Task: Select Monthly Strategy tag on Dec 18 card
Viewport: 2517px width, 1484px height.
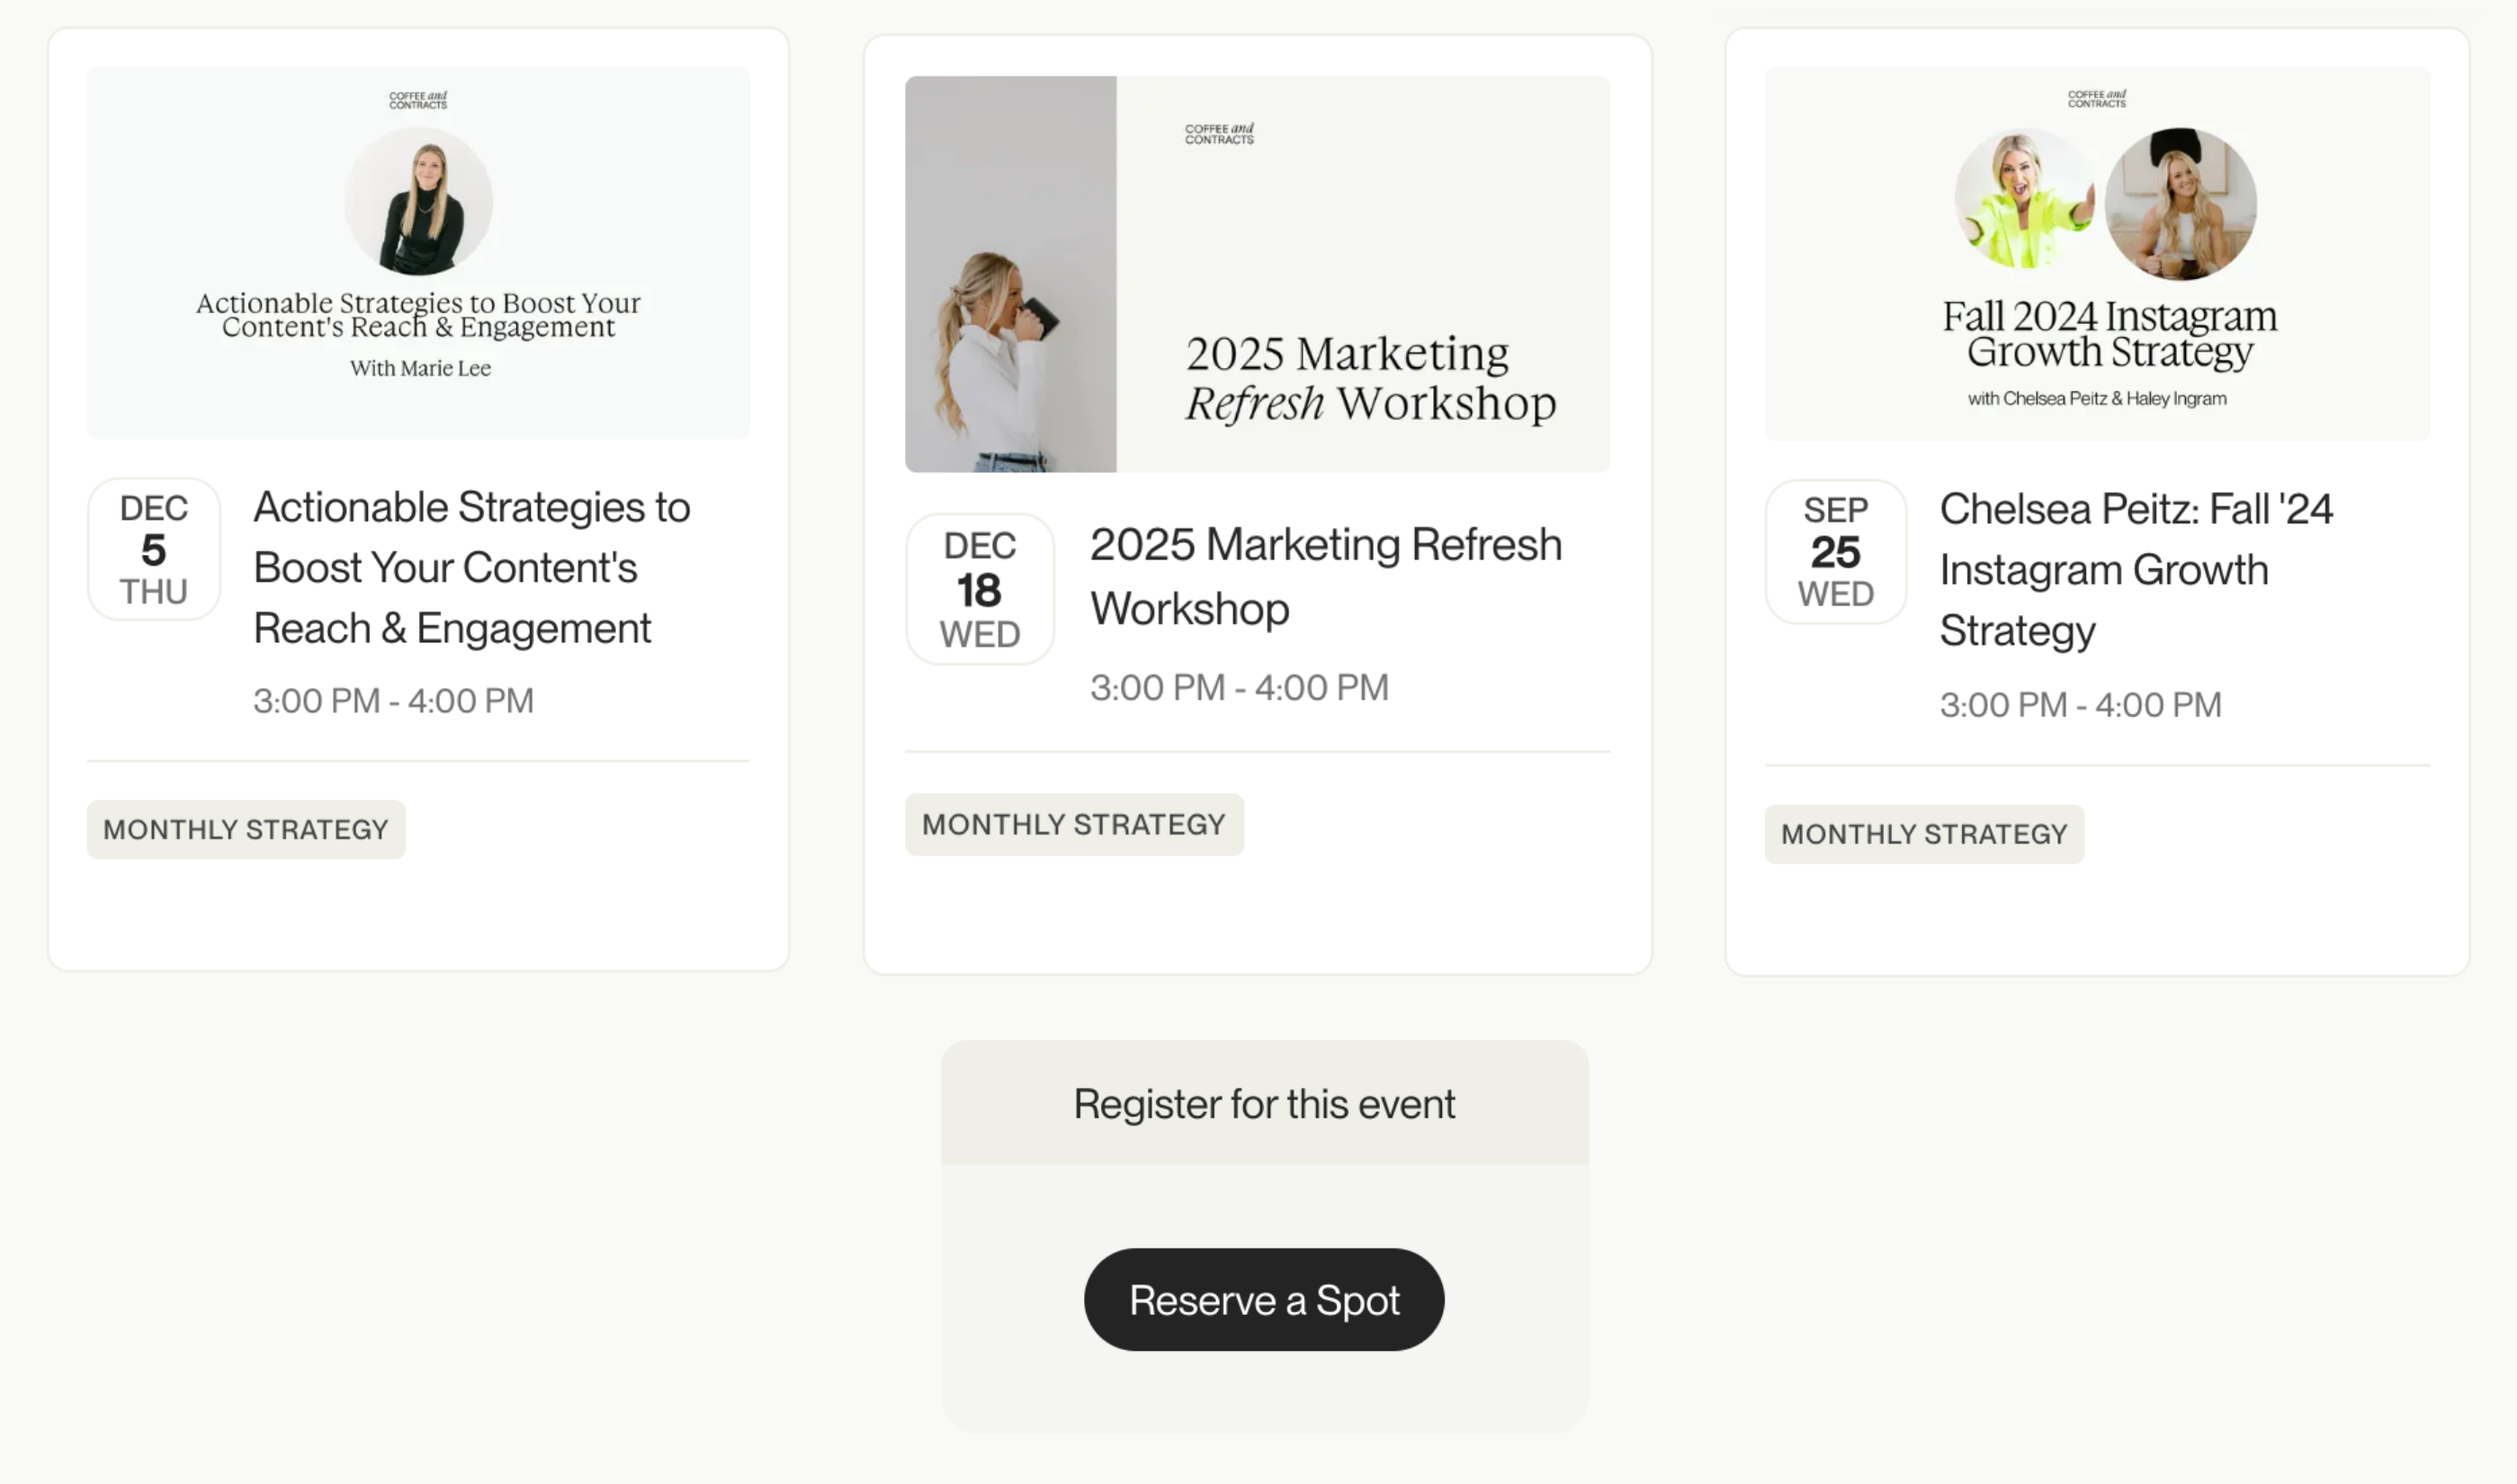Action: tap(1074, 824)
